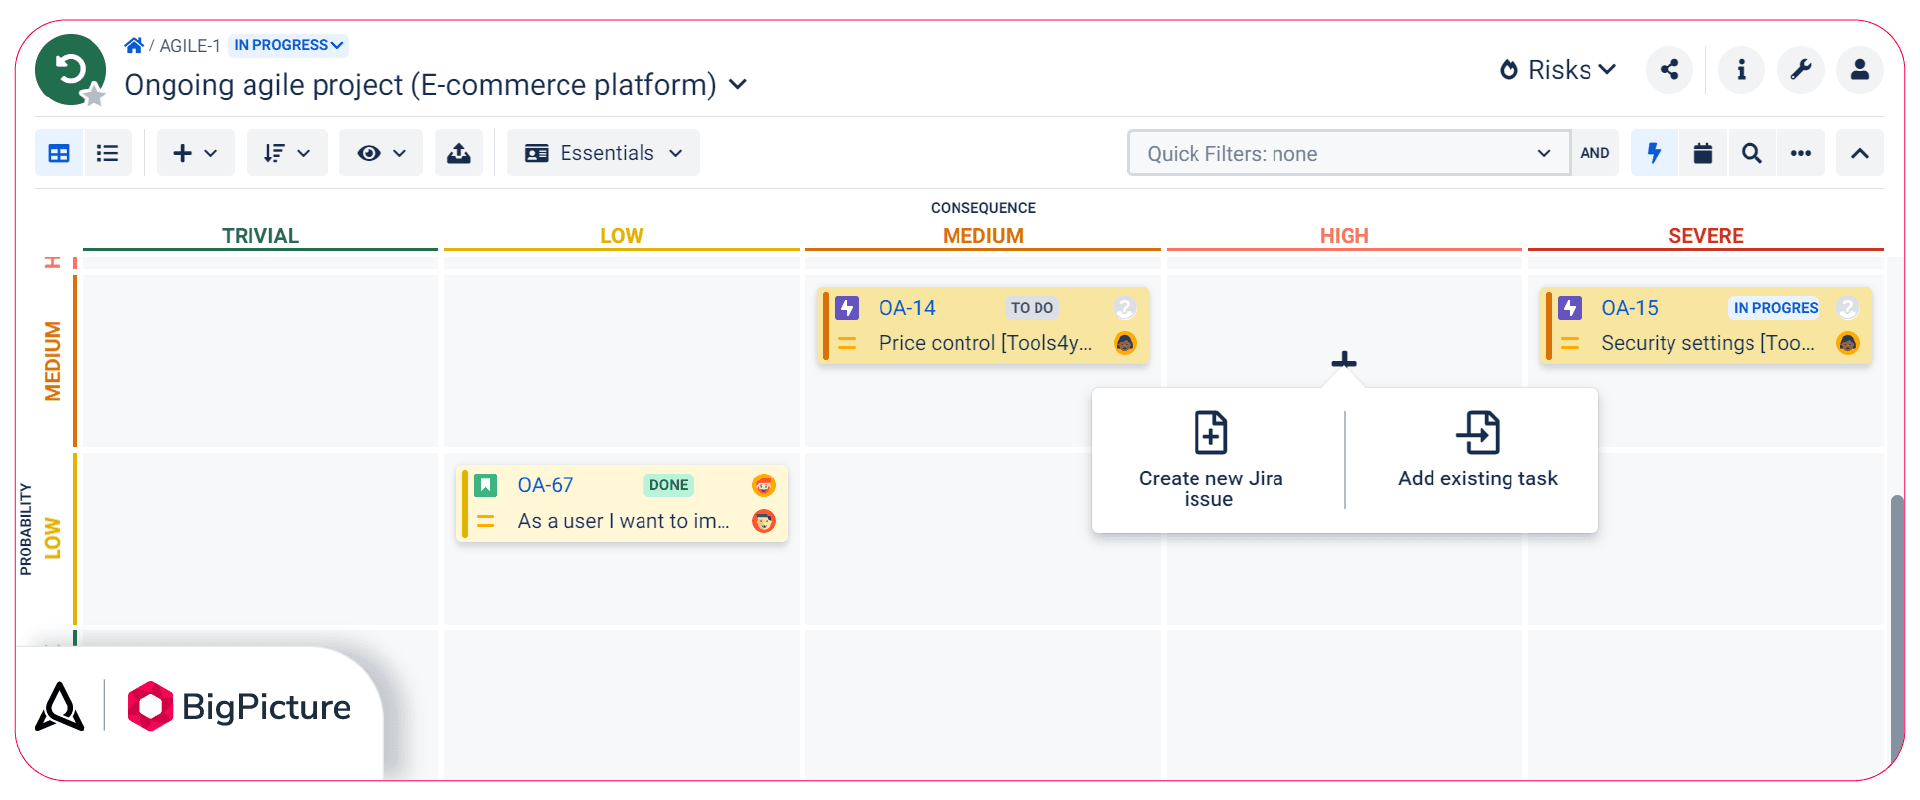Click the DONE status badge on OA-67
Viewport: 1920px width, 800px height.
pyautogui.click(x=669, y=485)
